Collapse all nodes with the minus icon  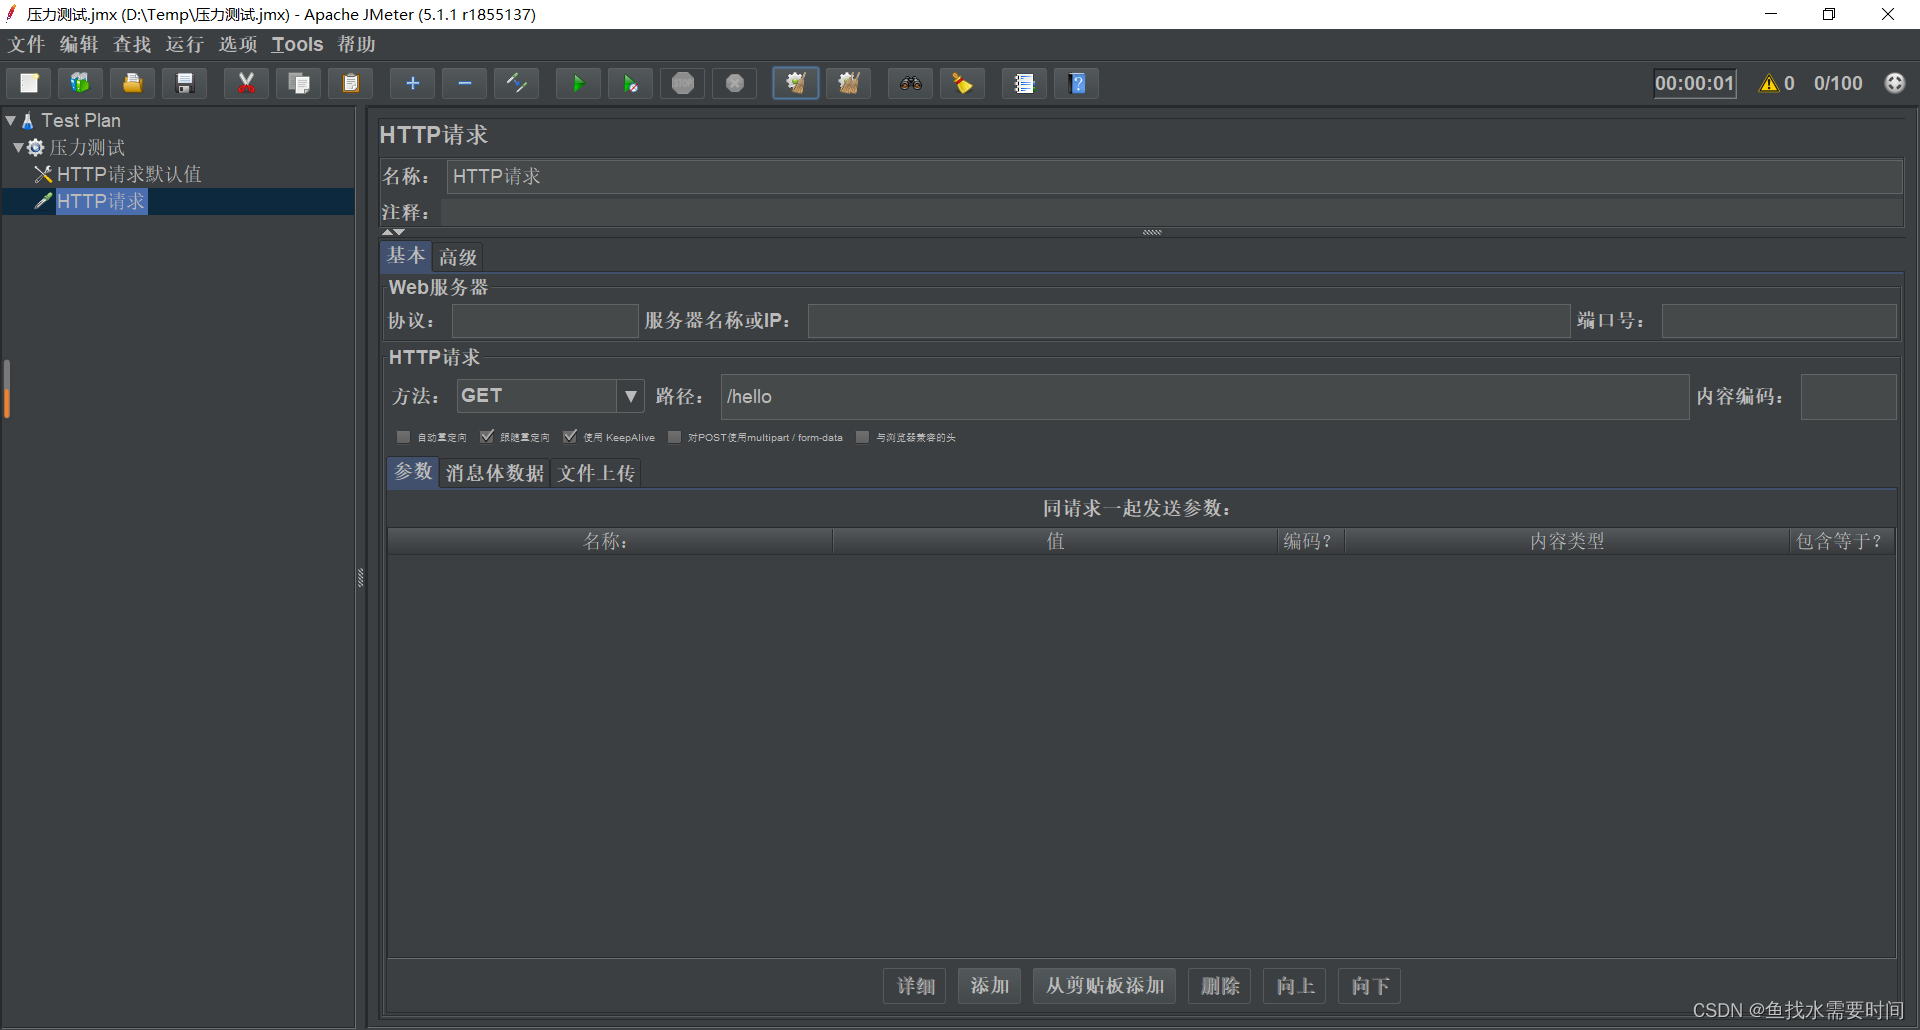coord(464,84)
